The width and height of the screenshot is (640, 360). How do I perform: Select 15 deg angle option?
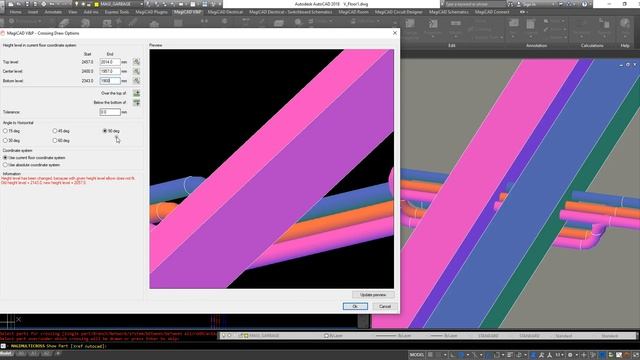(x=5, y=131)
